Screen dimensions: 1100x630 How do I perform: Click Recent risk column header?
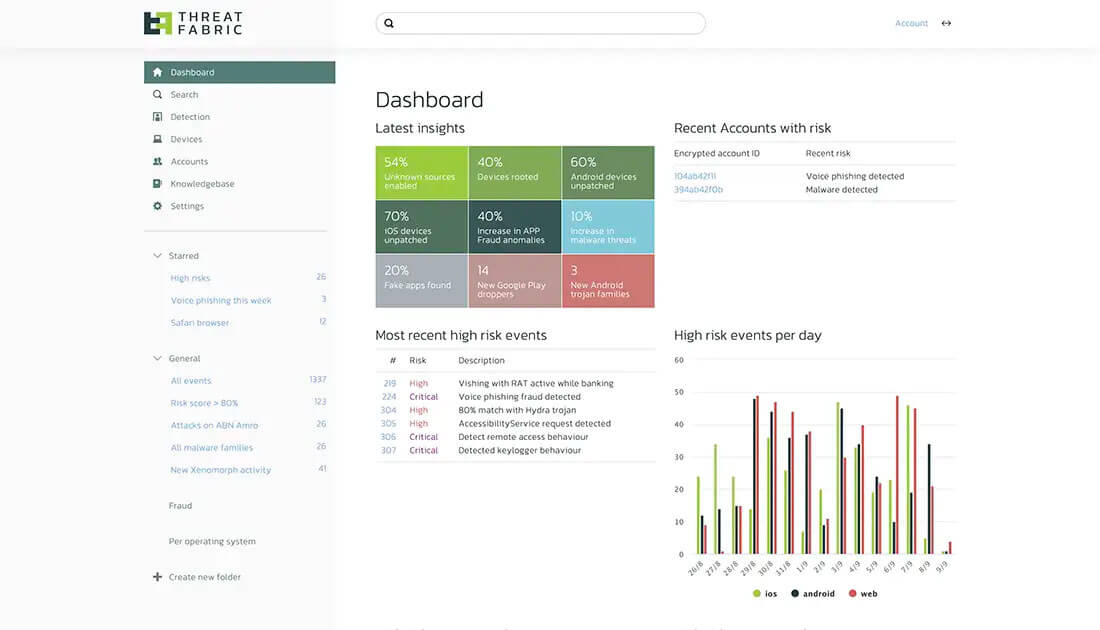pyautogui.click(x=828, y=153)
